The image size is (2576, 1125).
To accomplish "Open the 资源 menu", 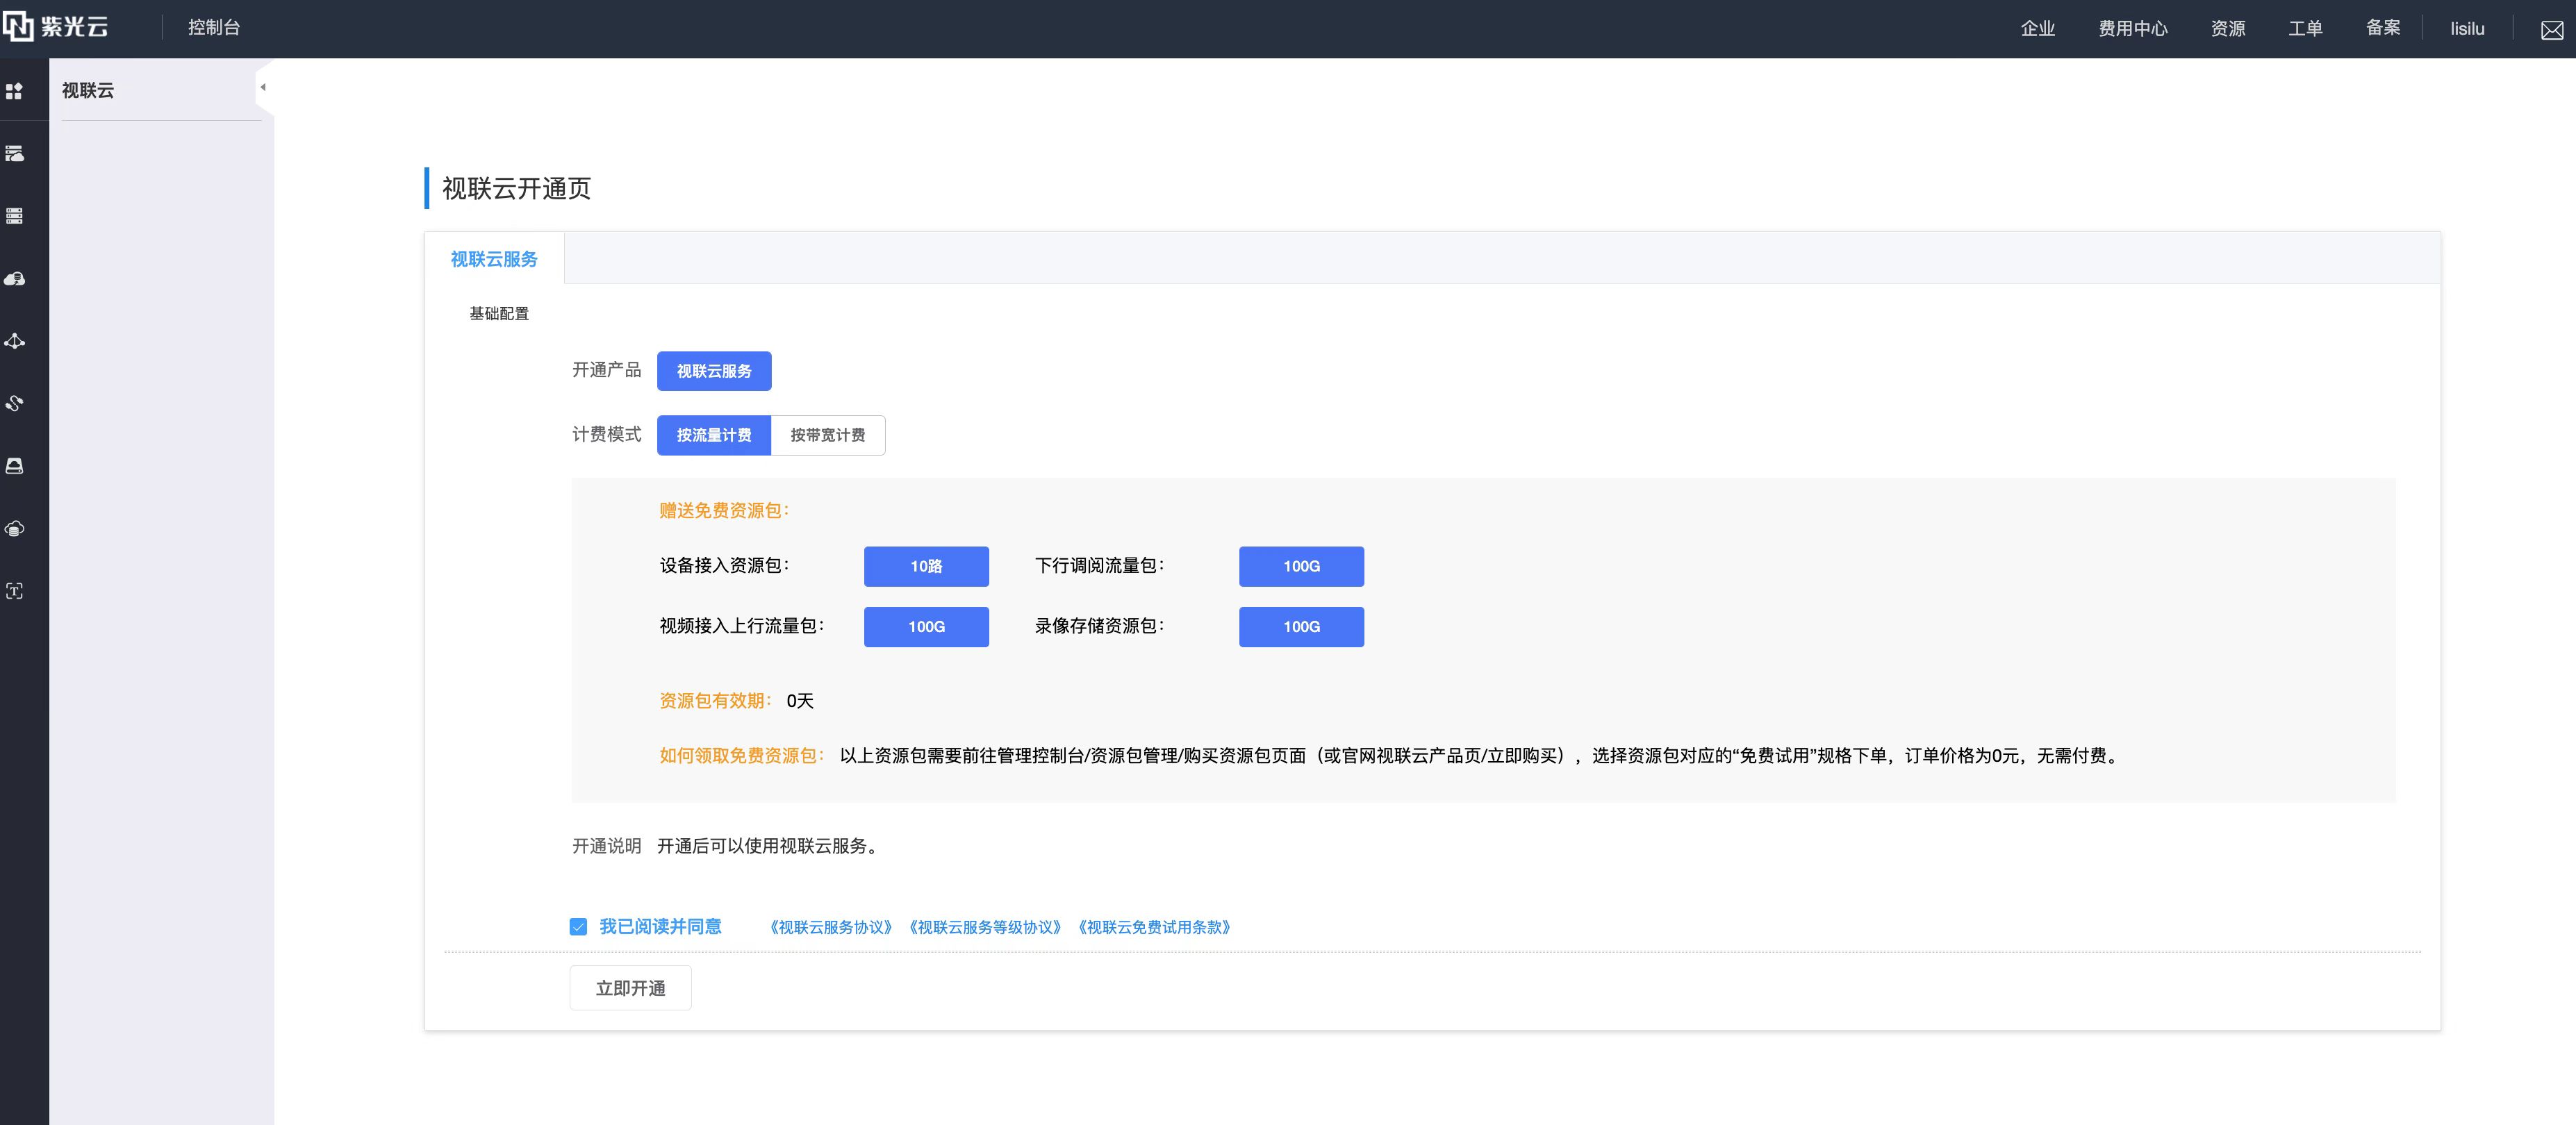I will (2227, 29).
